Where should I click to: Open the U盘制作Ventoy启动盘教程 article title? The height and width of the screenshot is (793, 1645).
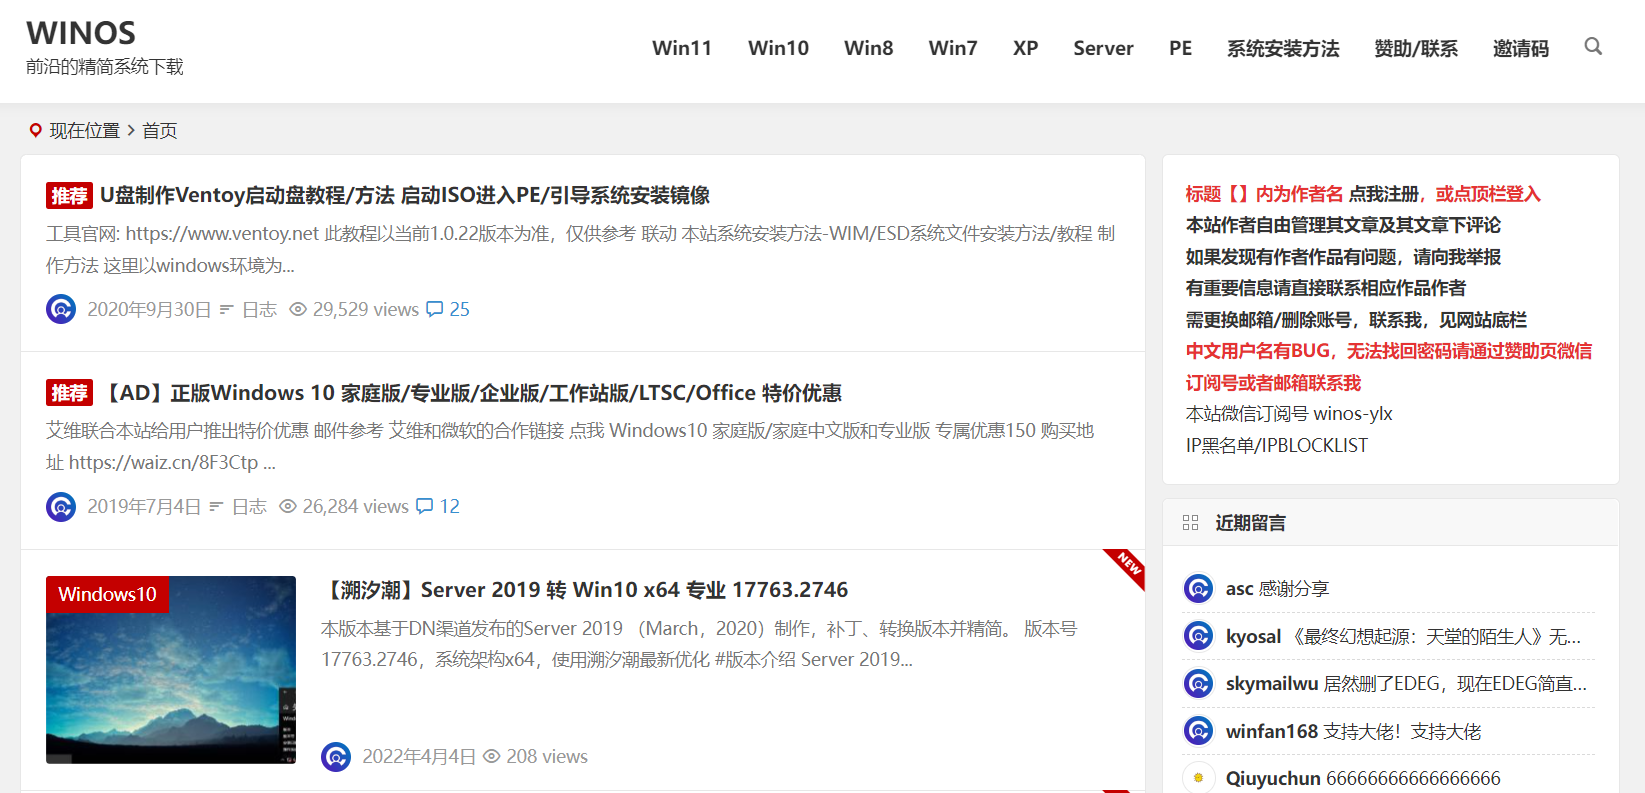[404, 195]
